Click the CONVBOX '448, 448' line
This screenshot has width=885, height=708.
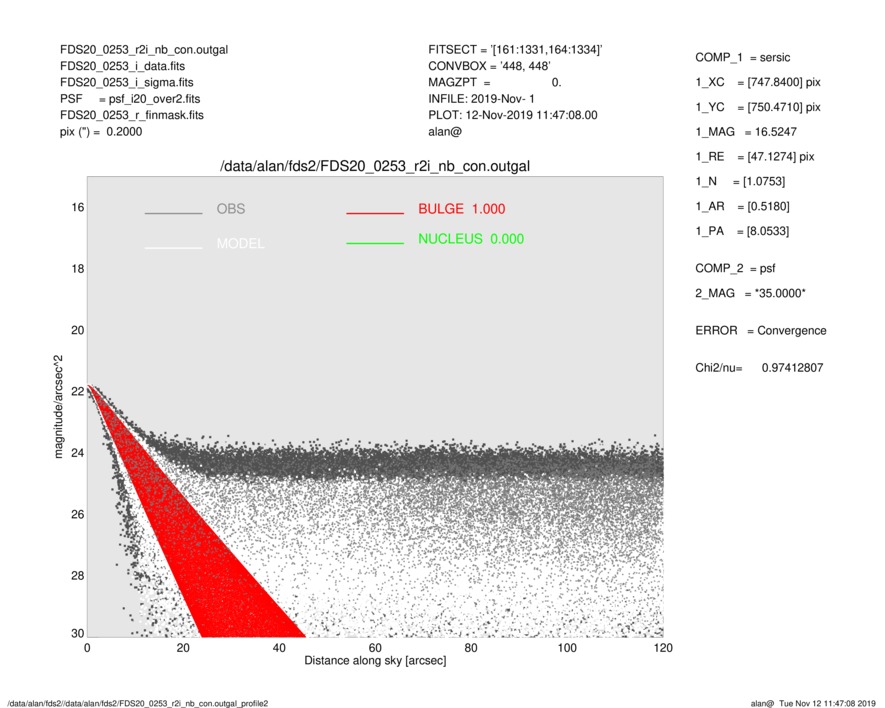489,66
